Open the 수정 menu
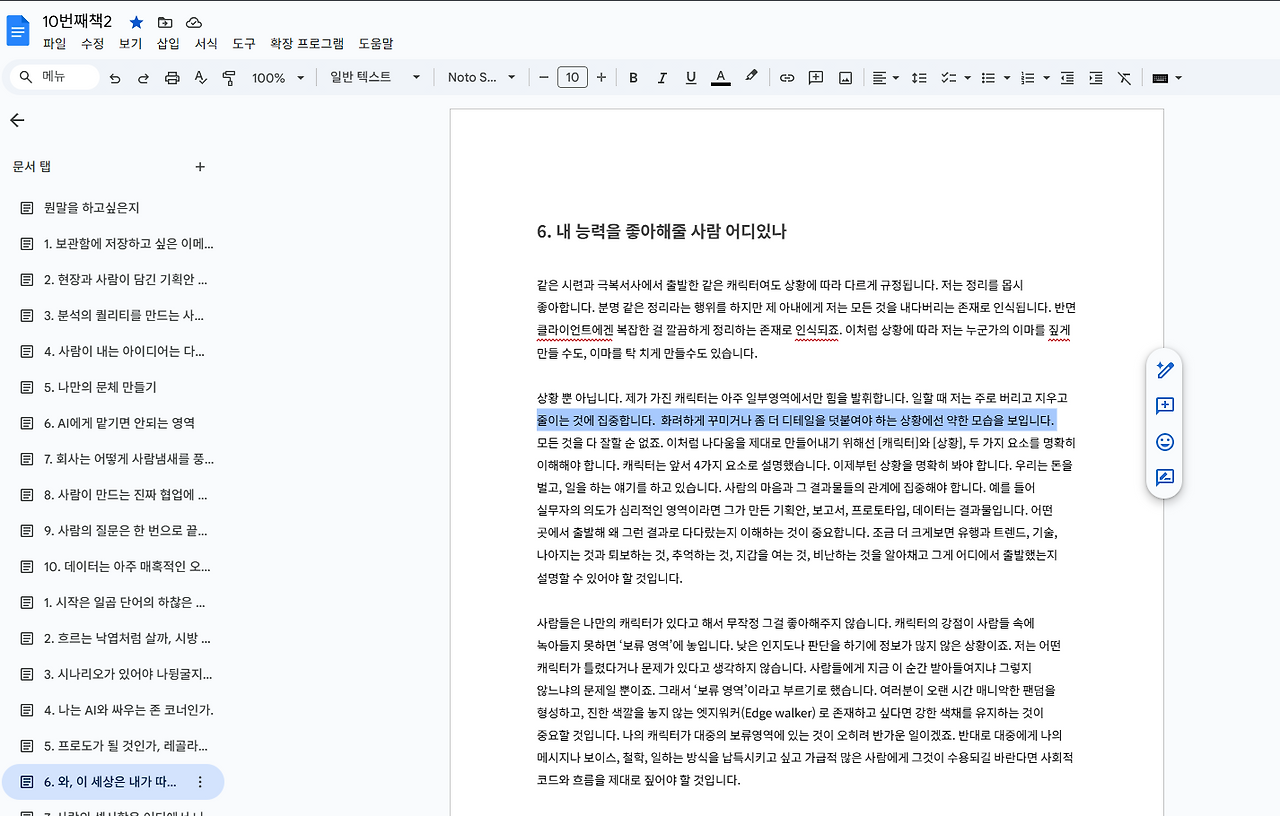Viewport: 1280px width, 816px height. click(93, 44)
